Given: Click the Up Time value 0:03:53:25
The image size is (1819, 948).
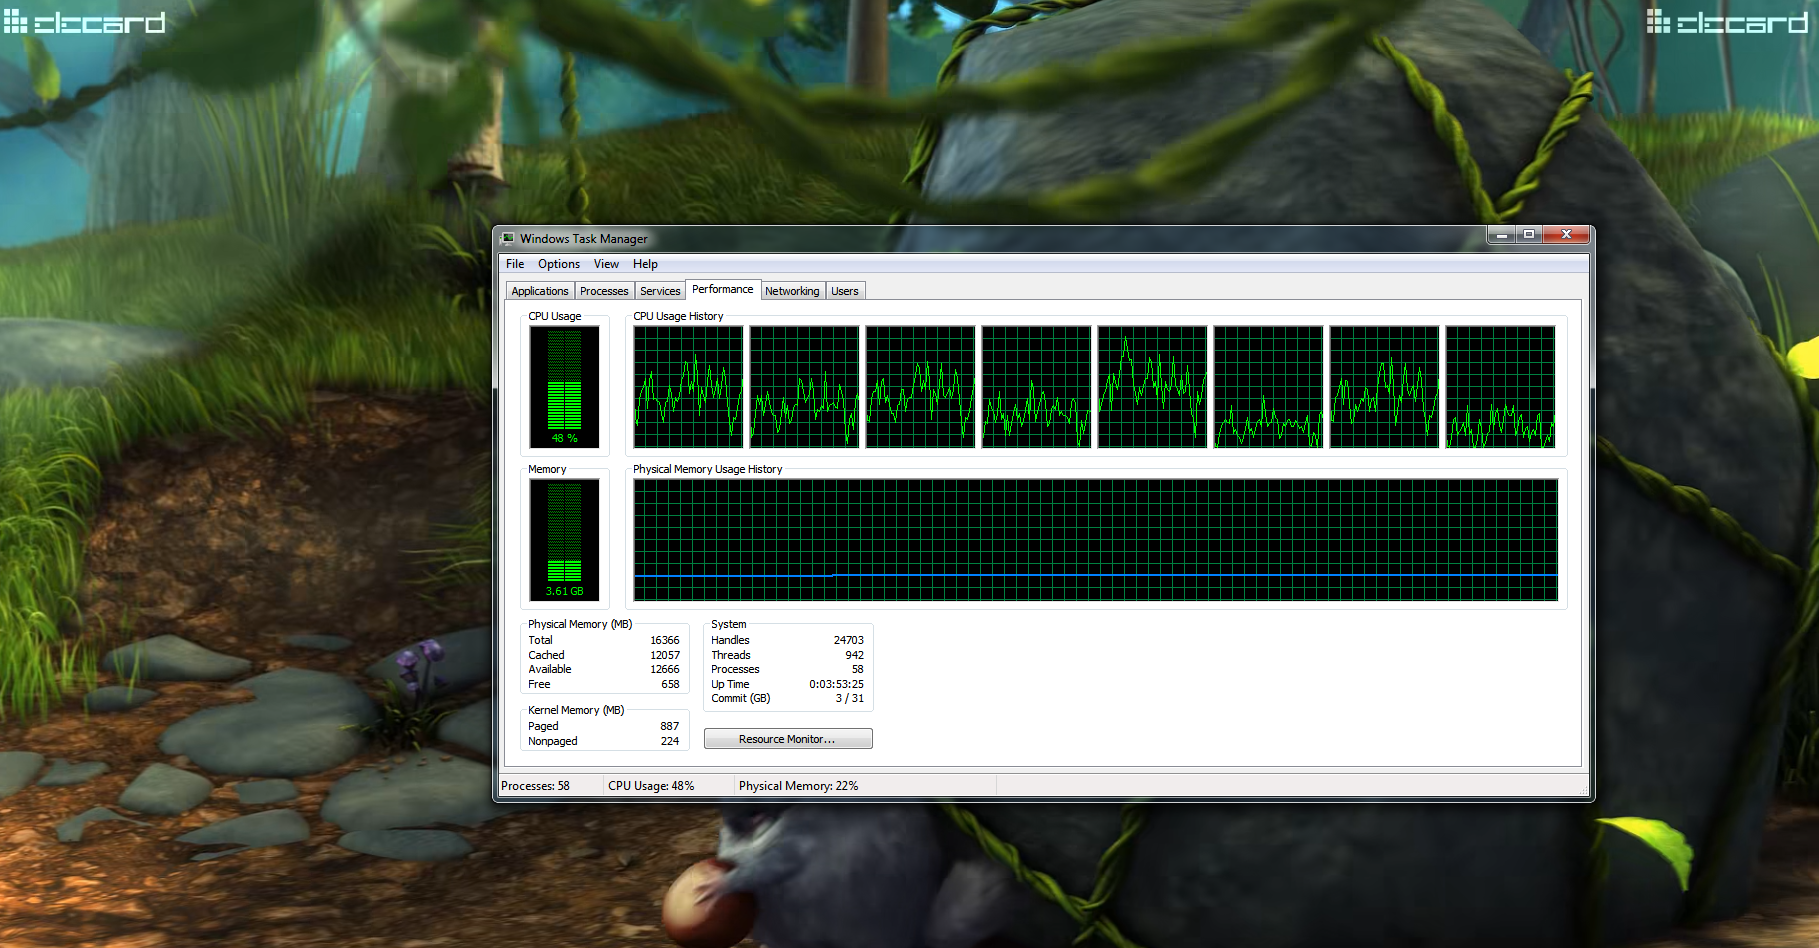Looking at the screenshot, I should pos(837,684).
